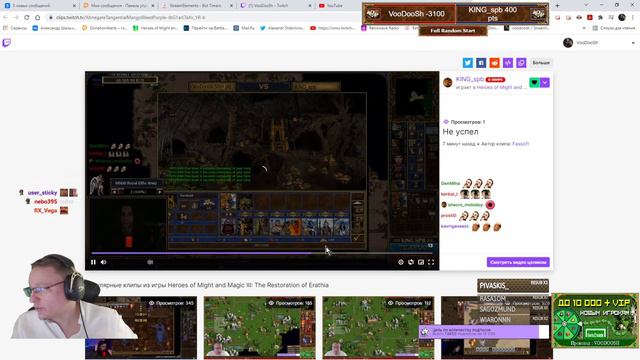Open Chrome extensions puzzle icon
This screenshot has width=640, height=360.
(x=600, y=18)
